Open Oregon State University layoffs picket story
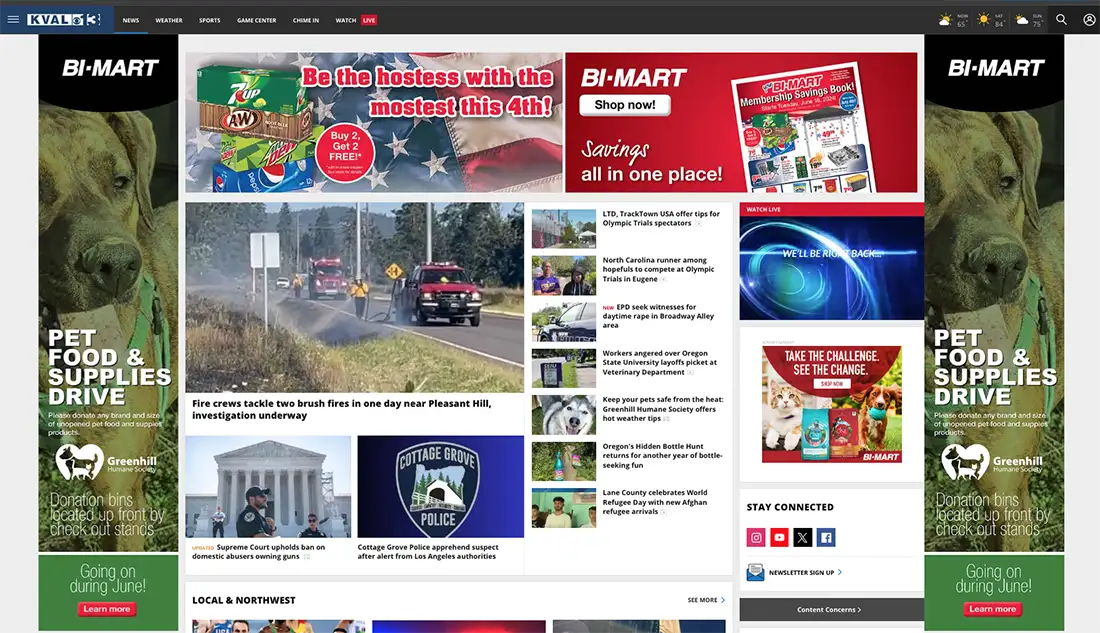Viewport: 1100px width, 633px height. coord(659,363)
